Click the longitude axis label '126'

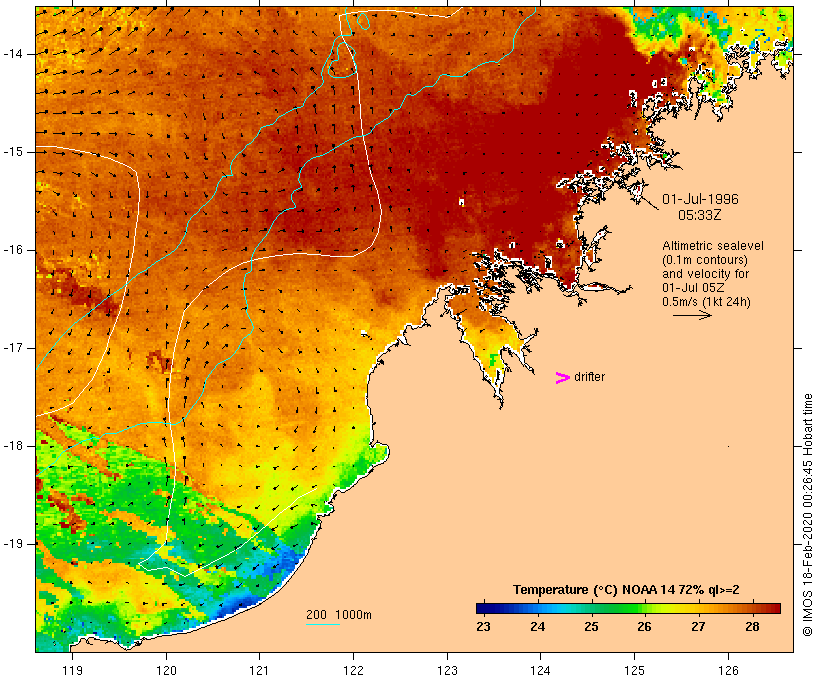tap(728, 671)
